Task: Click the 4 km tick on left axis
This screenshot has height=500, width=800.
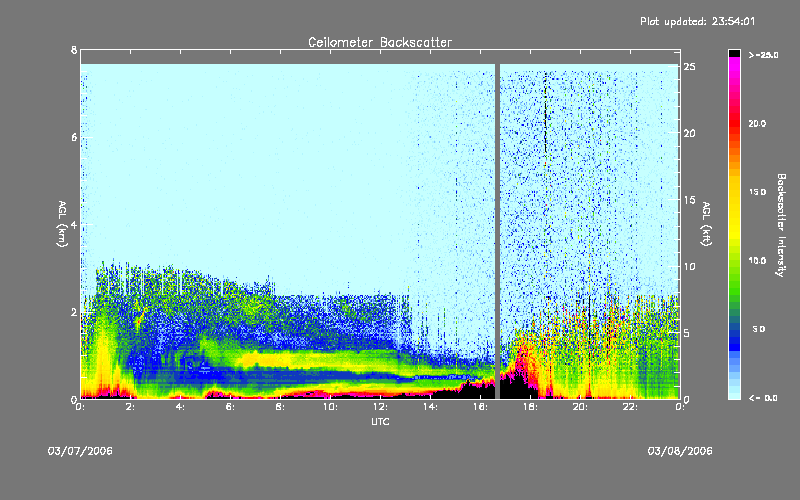Action: click(73, 224)
